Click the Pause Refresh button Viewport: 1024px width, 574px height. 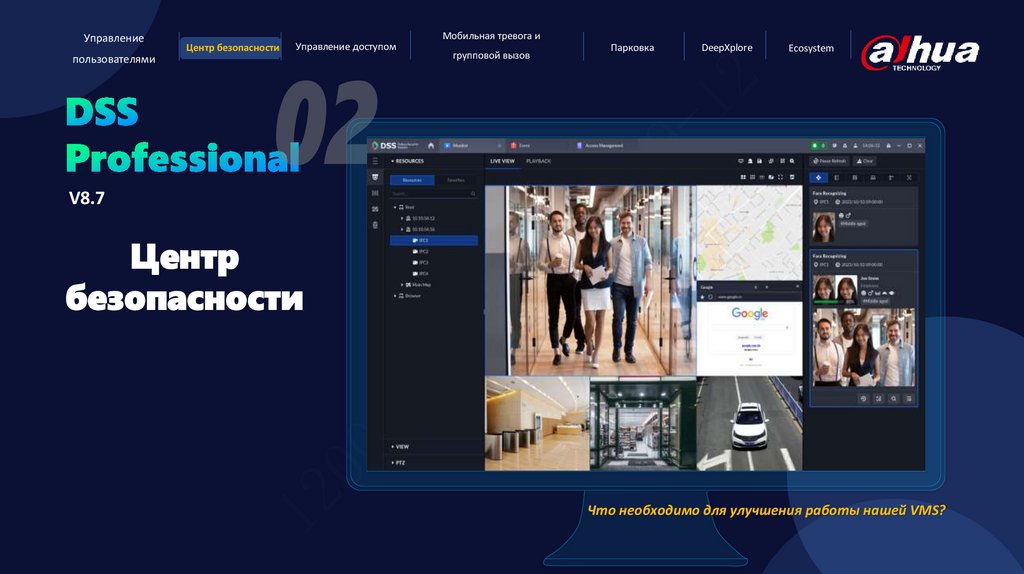829,161
